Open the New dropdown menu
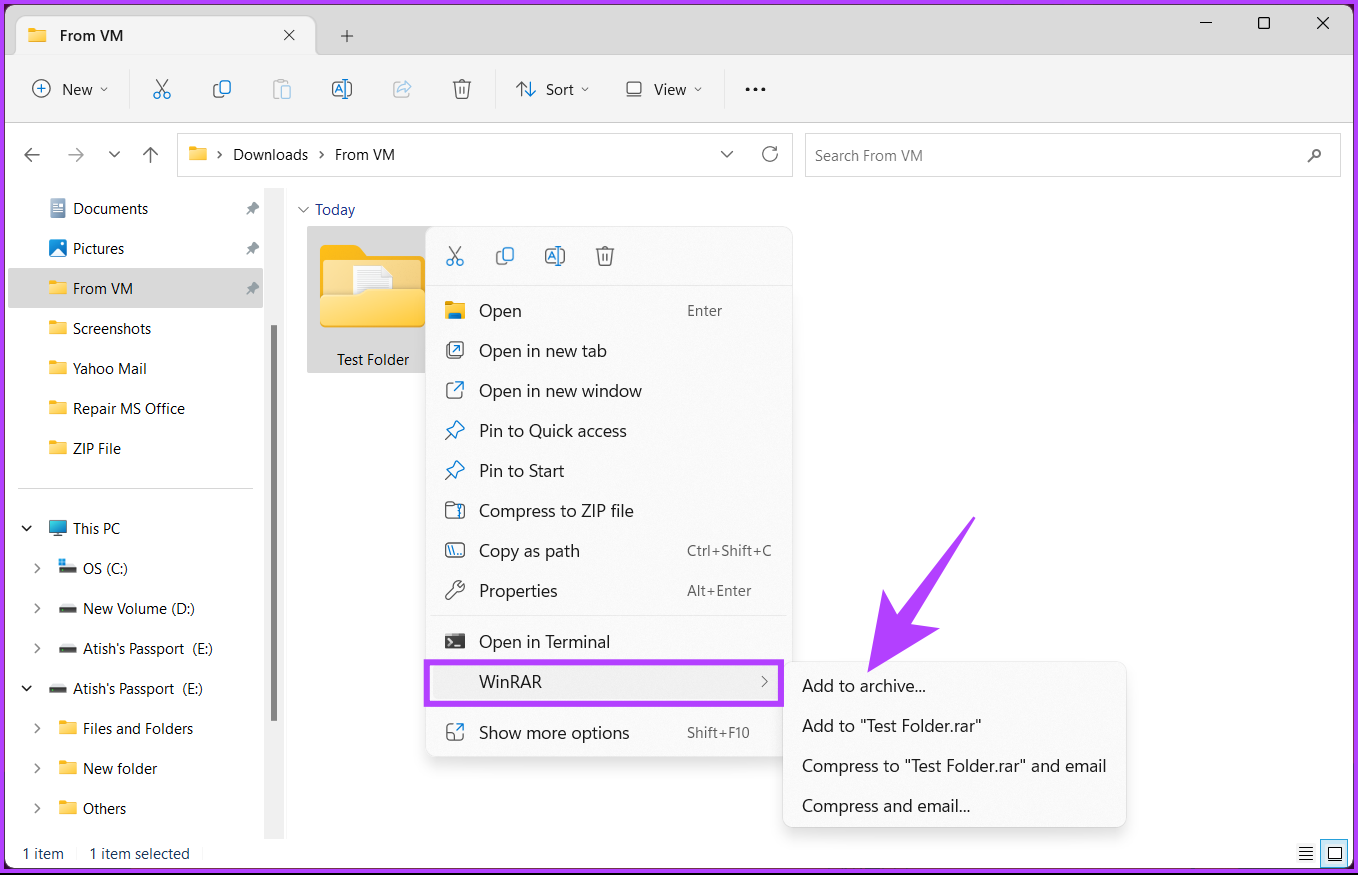This screenshot has height=875, width=1358. click(x=70, y=89)
